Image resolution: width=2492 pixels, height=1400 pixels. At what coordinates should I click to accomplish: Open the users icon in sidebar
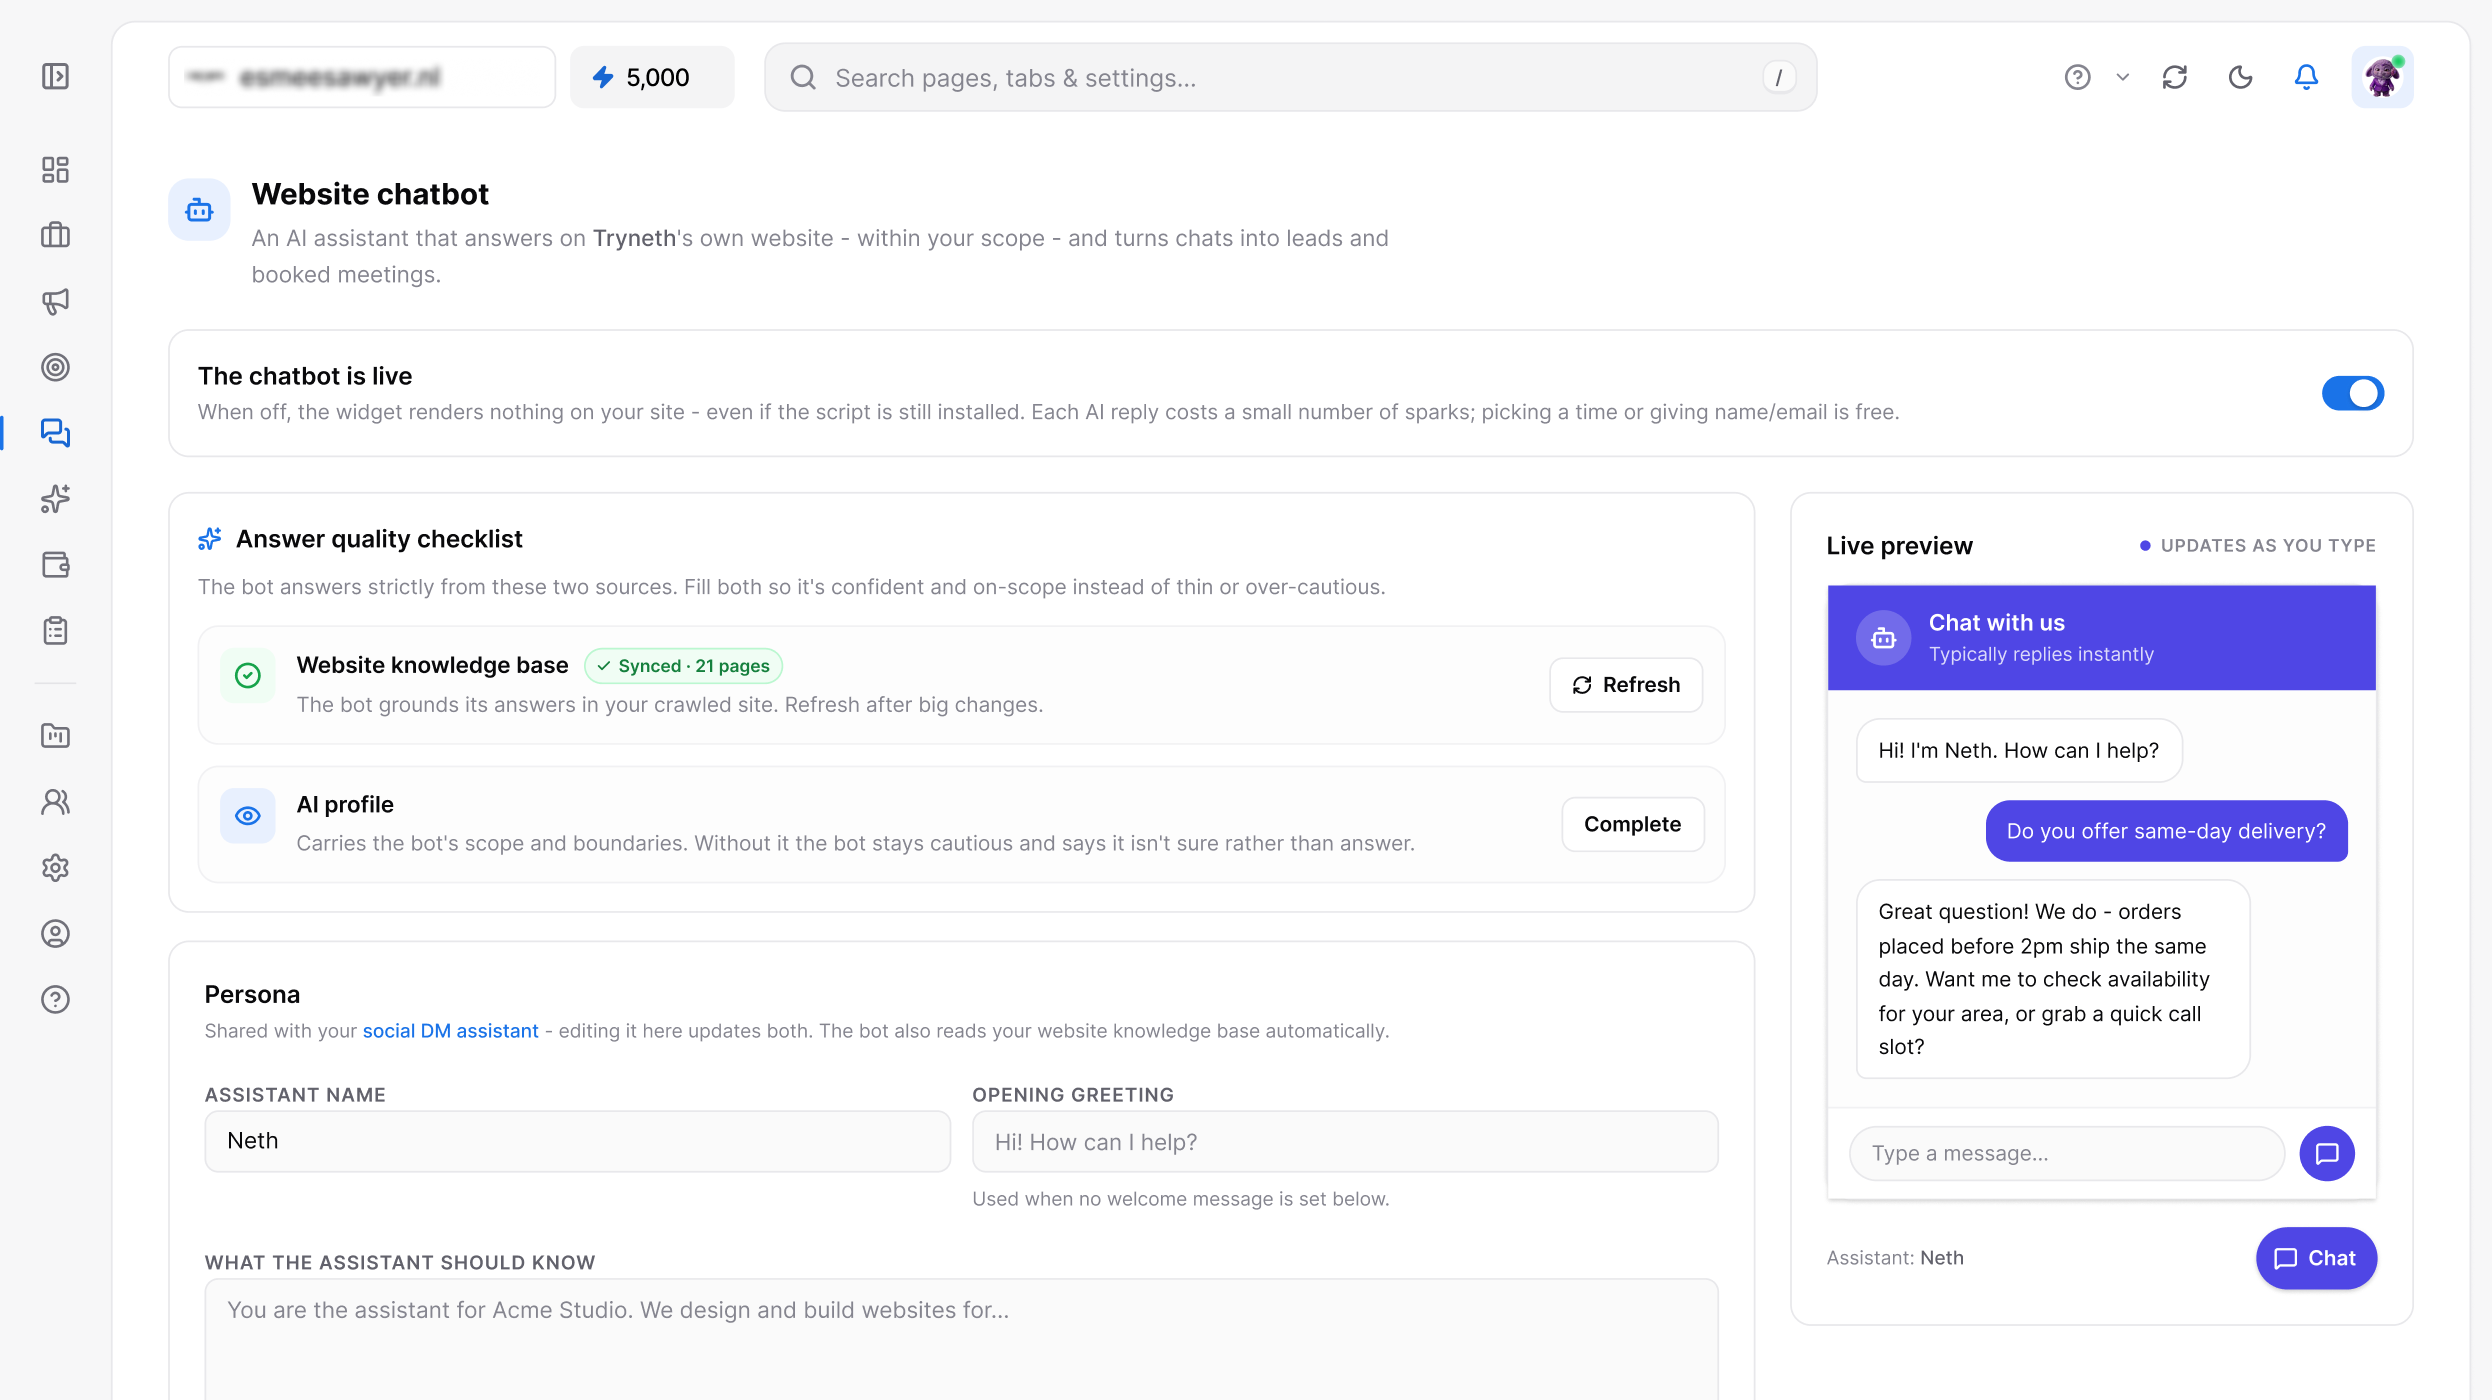coord(55,802)
